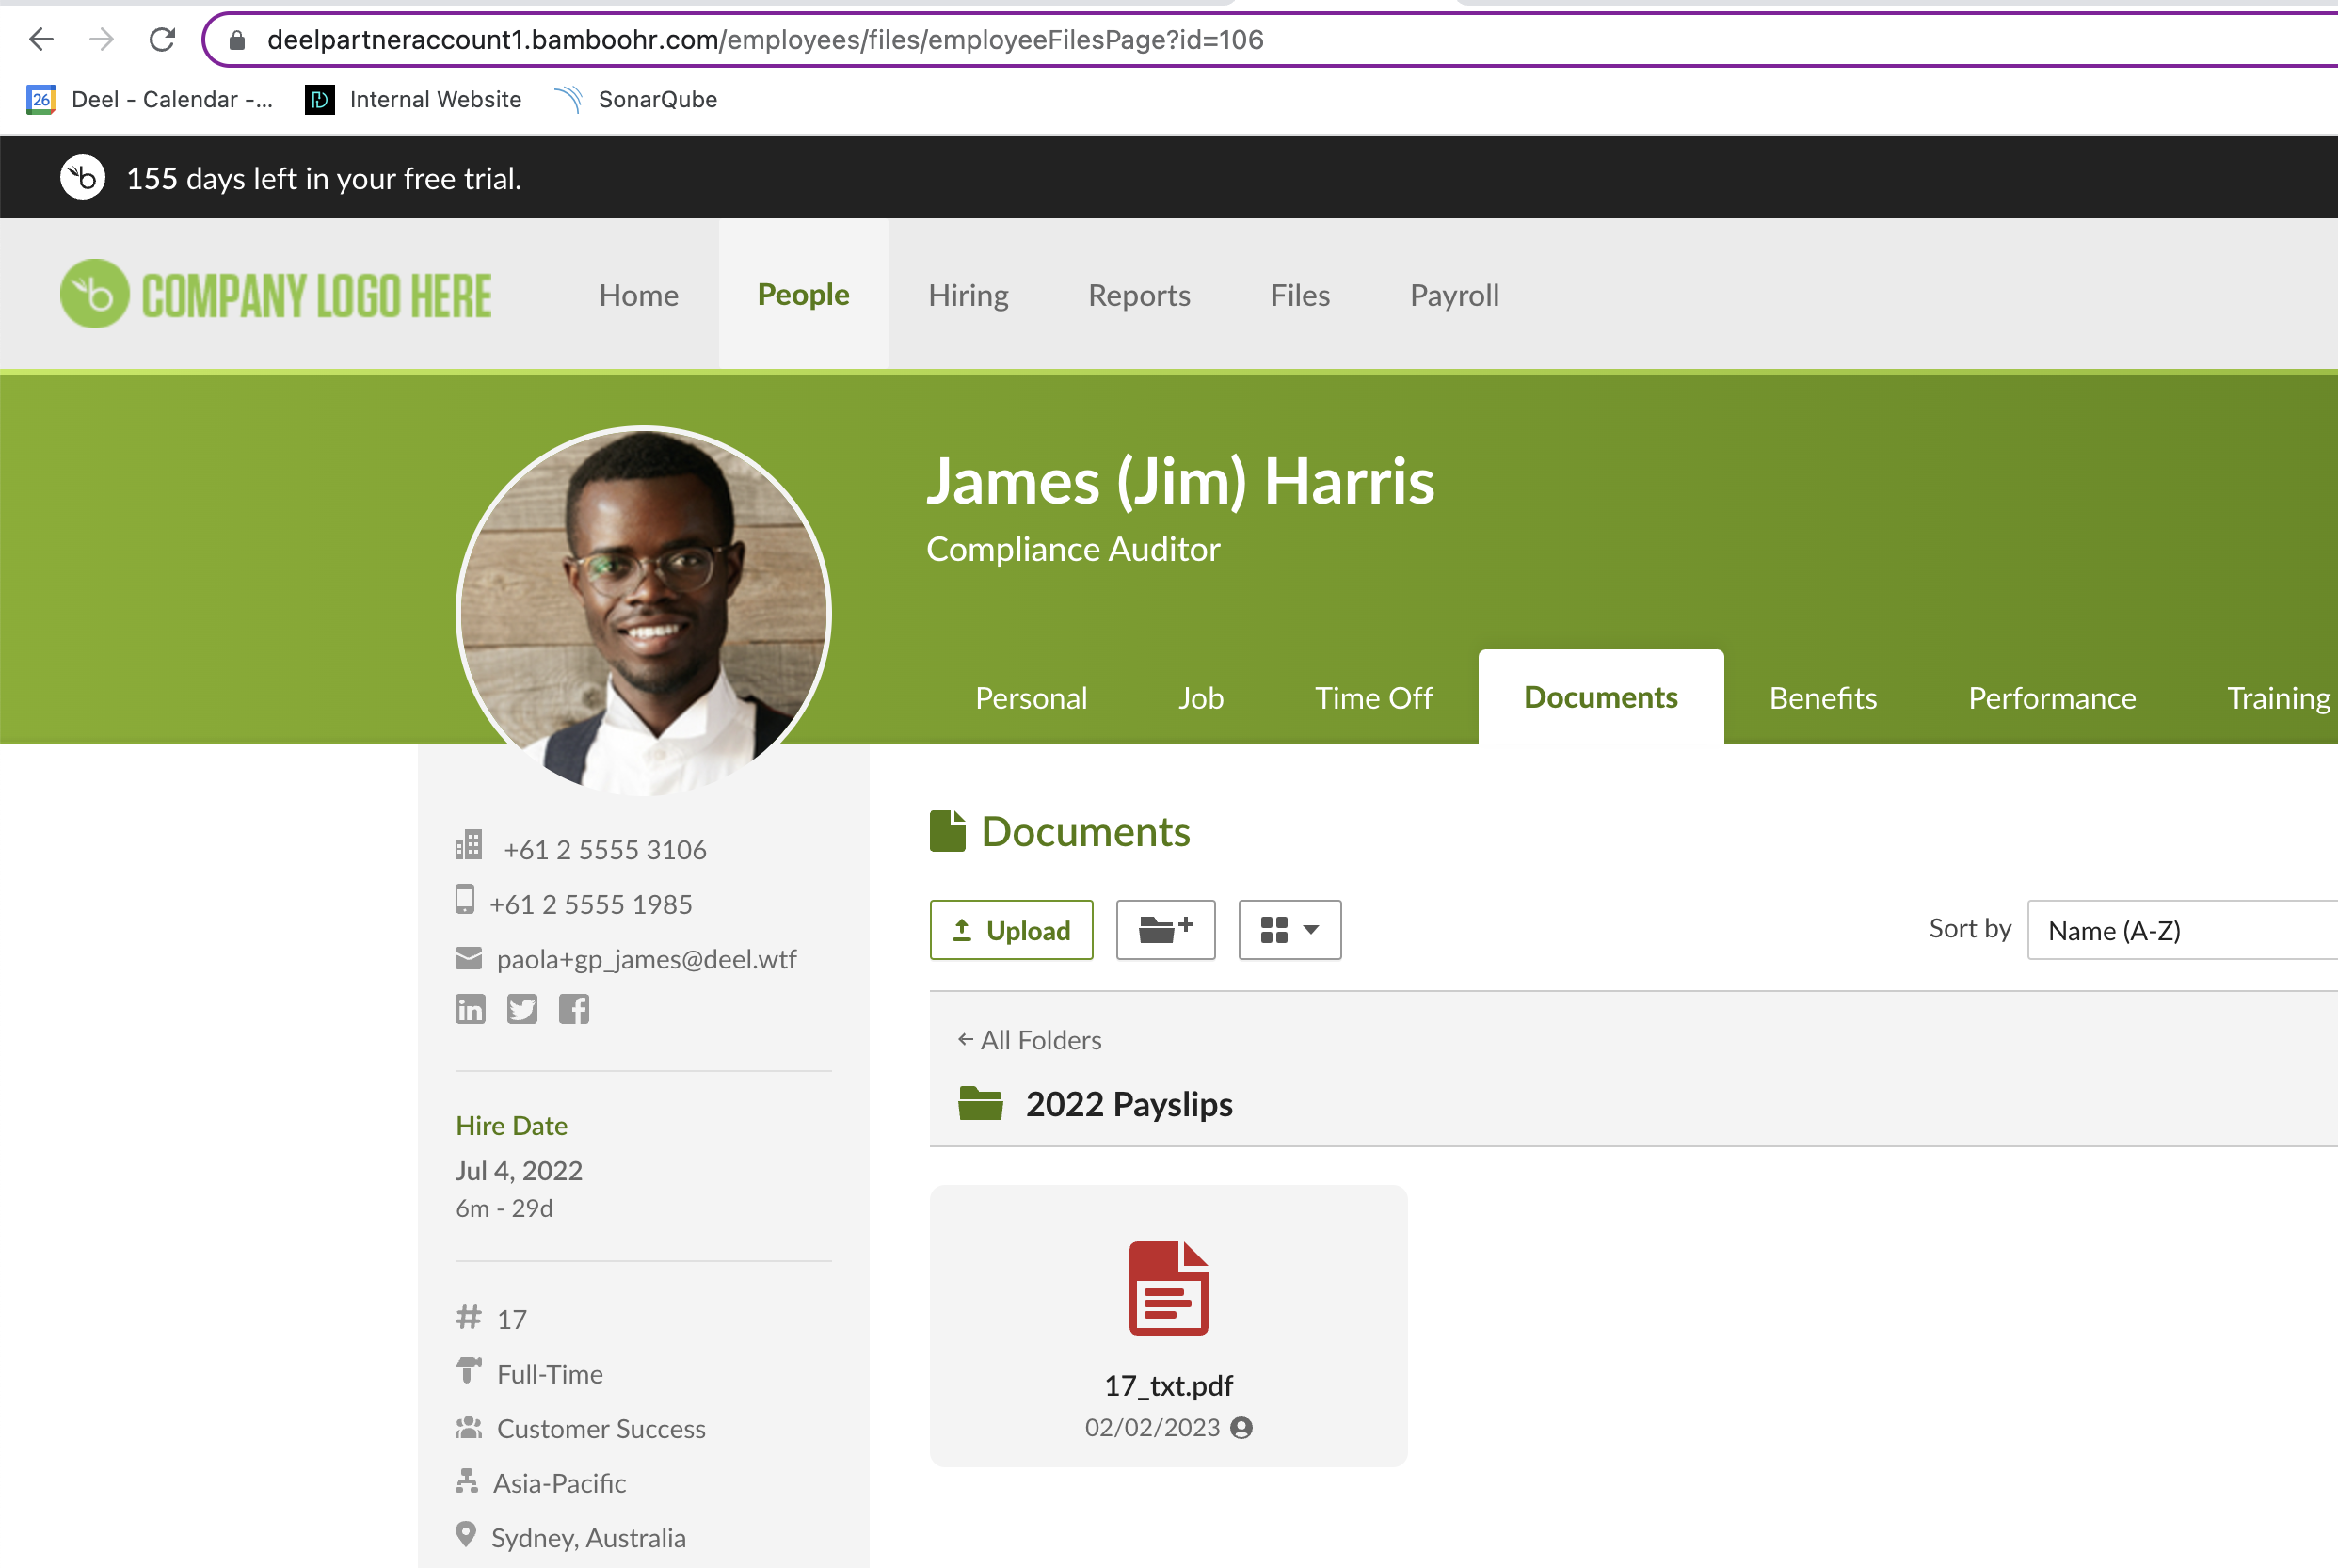Click the lock icon in address bar
The image size is (2338, 1568).
tap(237, 40)
